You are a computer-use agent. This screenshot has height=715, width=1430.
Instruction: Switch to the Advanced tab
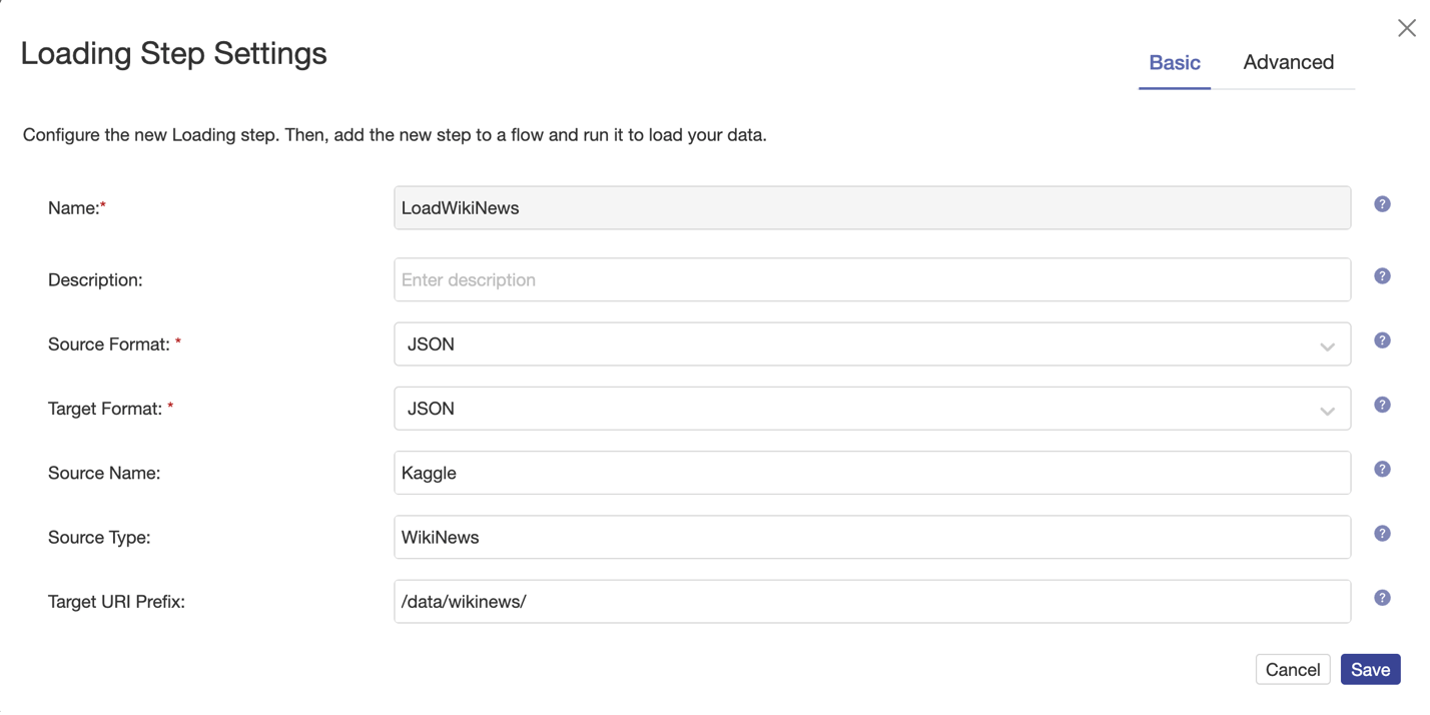(1288, 62)
